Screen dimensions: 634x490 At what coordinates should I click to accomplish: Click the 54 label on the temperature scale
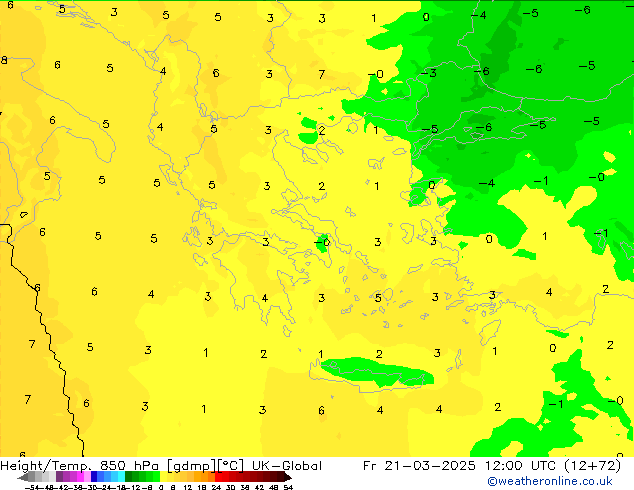288,488
